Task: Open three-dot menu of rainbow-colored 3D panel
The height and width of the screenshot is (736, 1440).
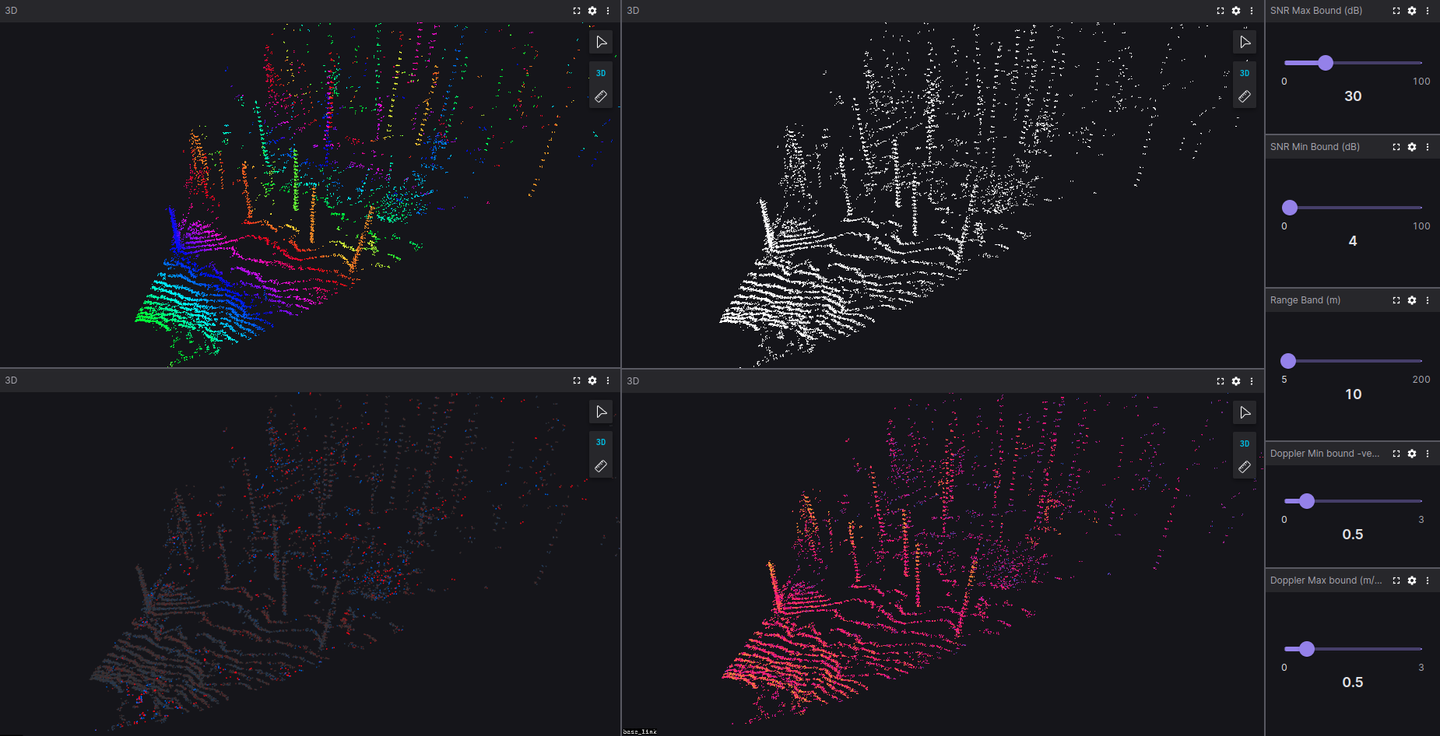Action: point(608,10)
